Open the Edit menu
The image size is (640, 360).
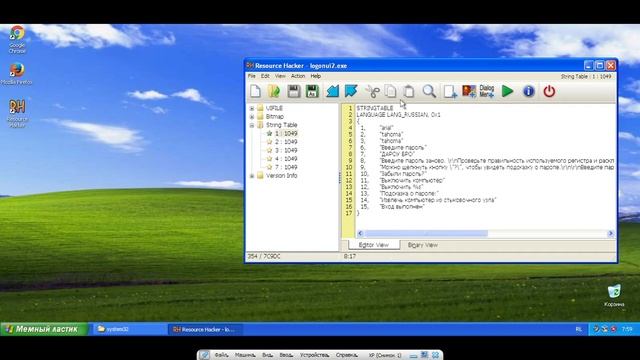[x=265, y=76]
